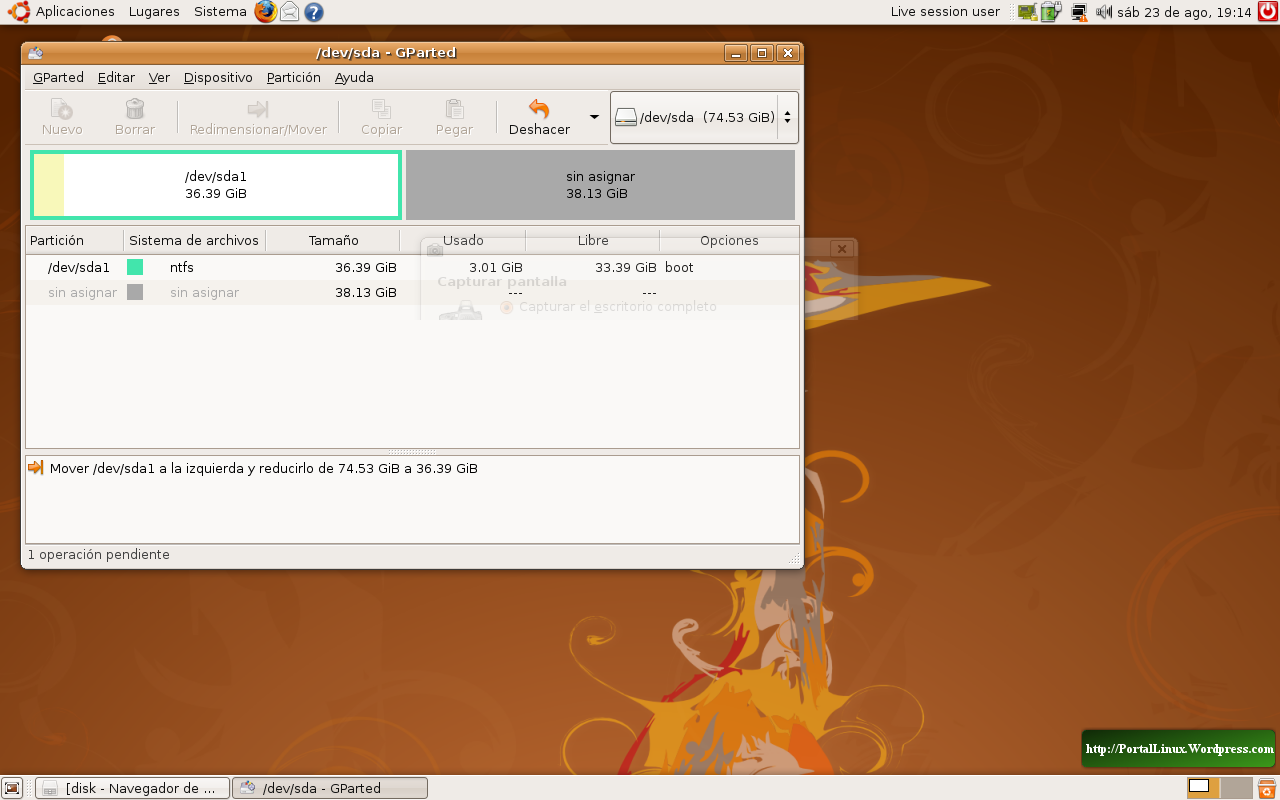Click the show desktop panel icon
The width and height of the screenshot is (1280, 800).
click(x=12, y=788)
